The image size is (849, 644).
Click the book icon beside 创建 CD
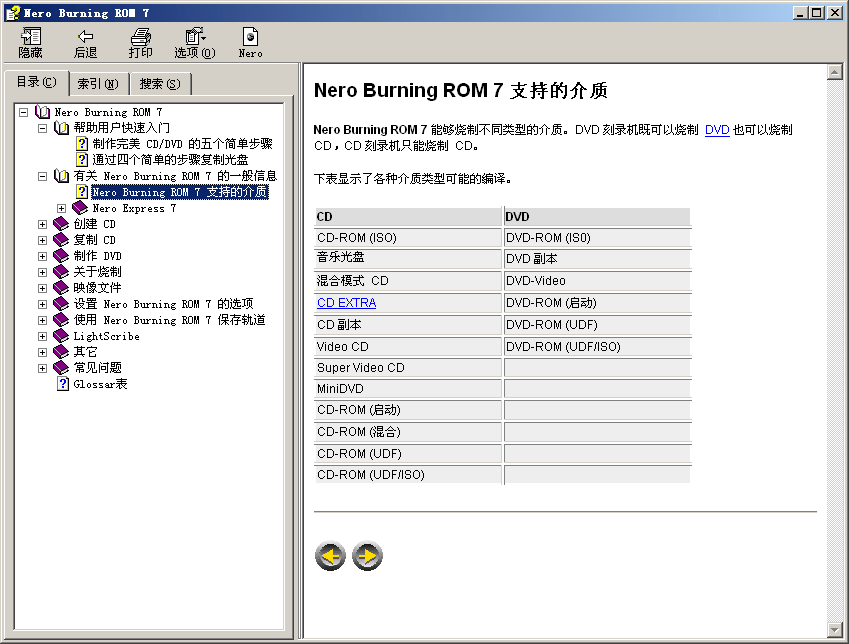coord(61,224)
